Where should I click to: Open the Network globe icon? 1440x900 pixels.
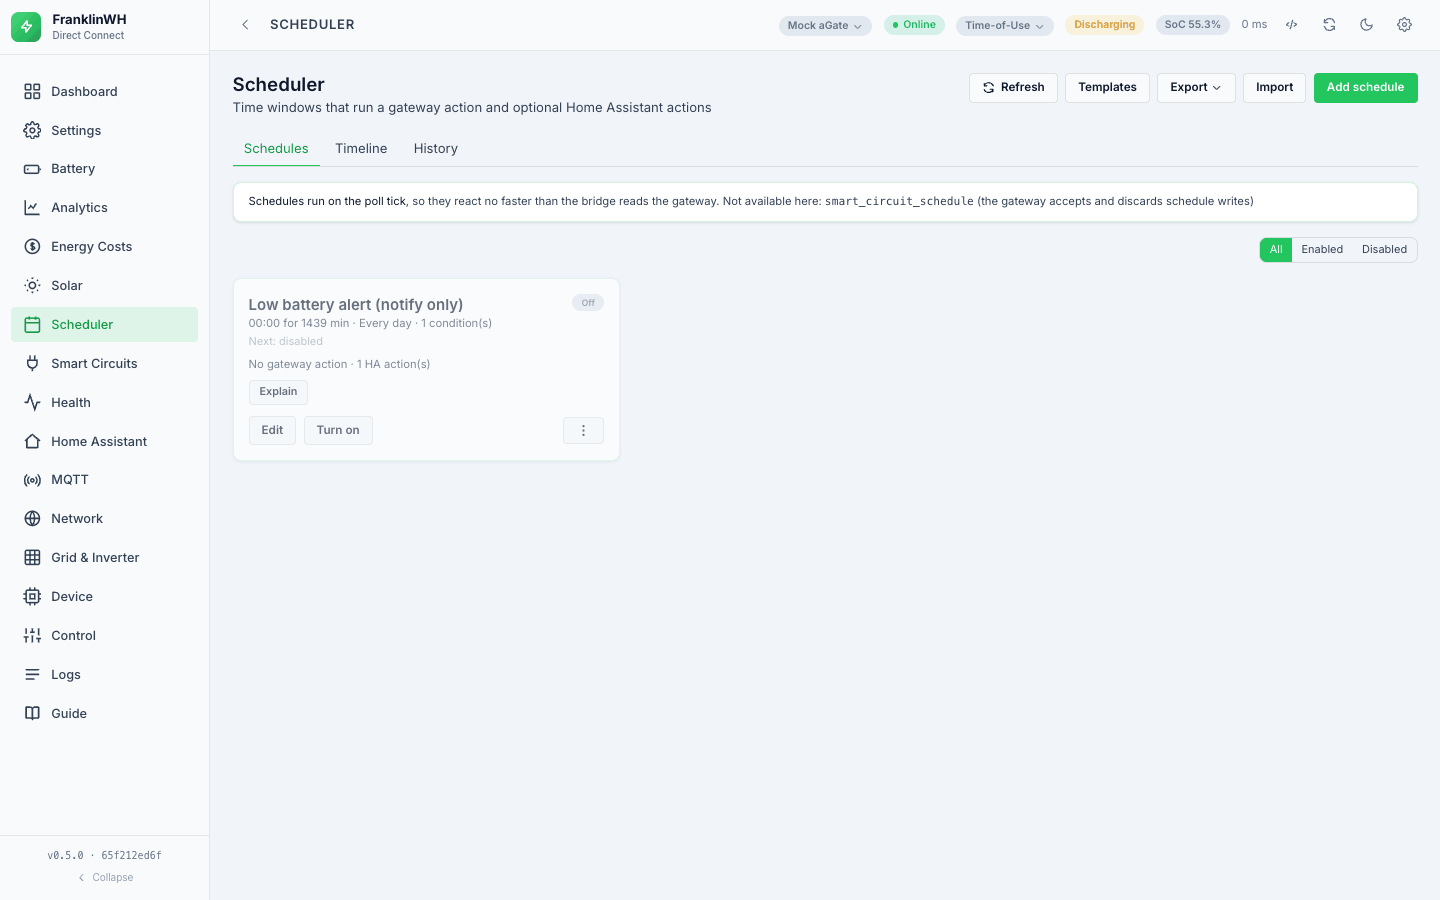click(32, 519)
